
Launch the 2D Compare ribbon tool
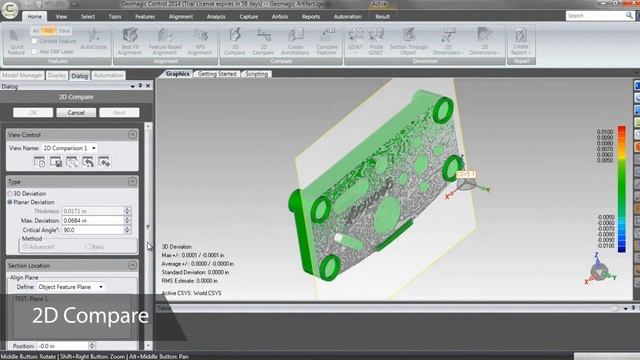tap(263, 42)
